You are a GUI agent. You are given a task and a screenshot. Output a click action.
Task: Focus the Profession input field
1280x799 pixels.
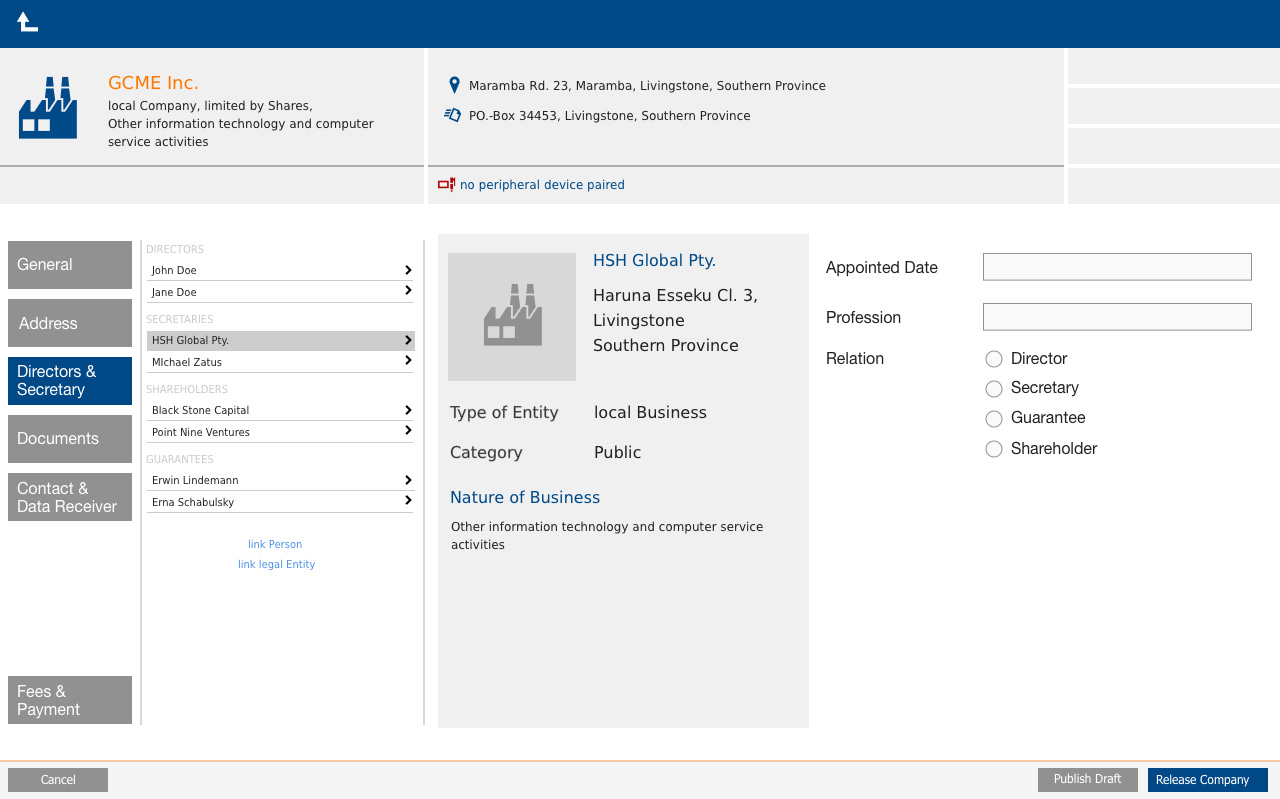click(1117, 317)
